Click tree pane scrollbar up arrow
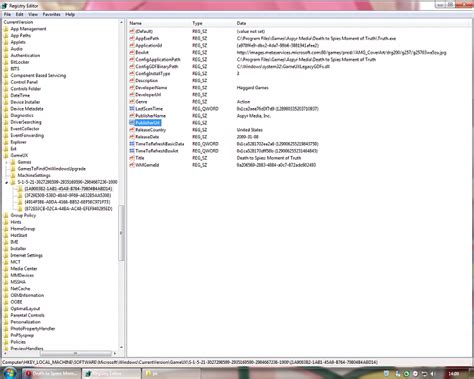474x379 pixels. [x=121, y=22]
